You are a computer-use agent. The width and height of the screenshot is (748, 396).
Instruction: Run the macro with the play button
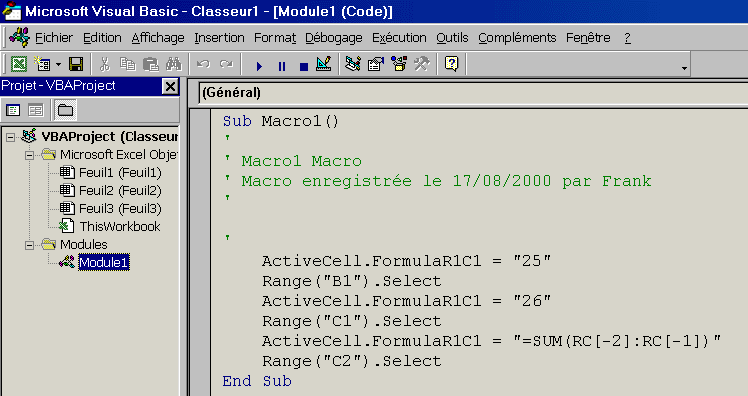[x=259, y=66]
